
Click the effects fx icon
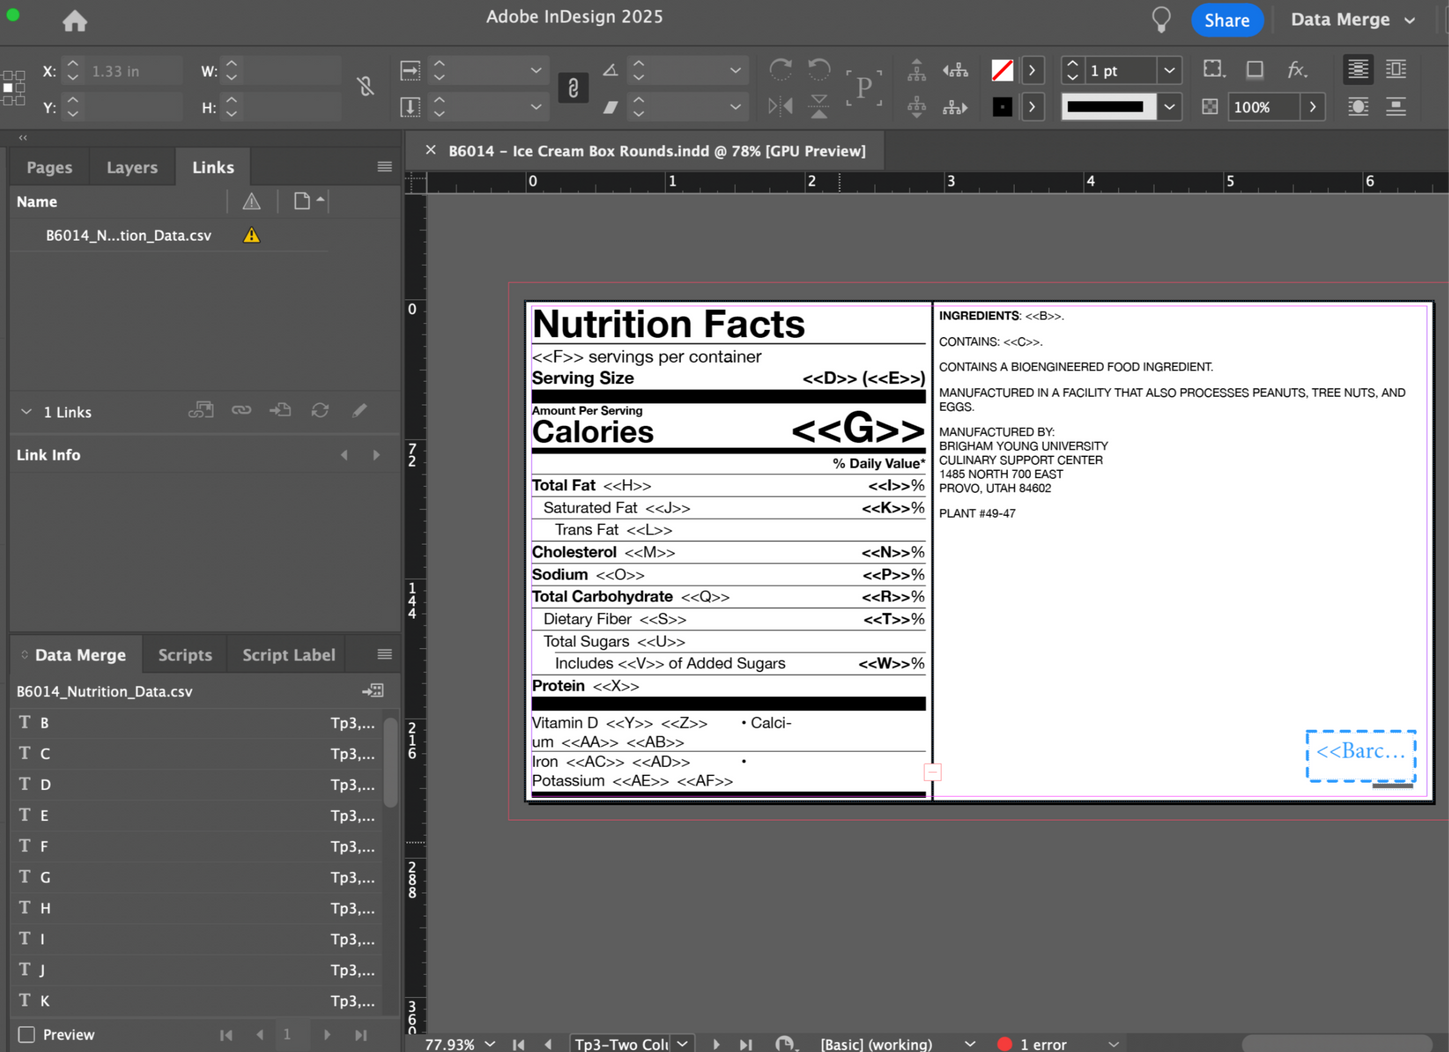coord(1297,70)
